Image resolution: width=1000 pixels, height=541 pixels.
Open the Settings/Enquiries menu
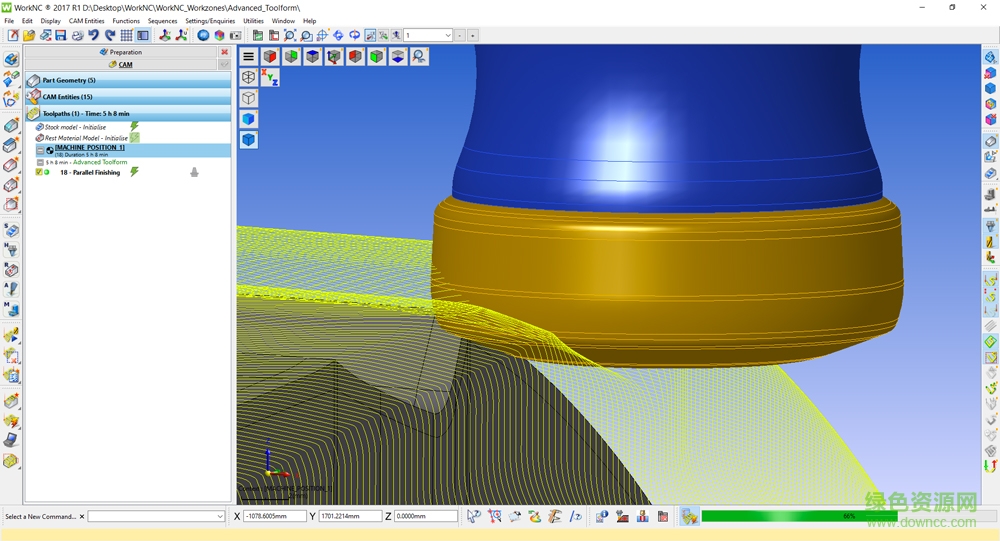[210, 20]
